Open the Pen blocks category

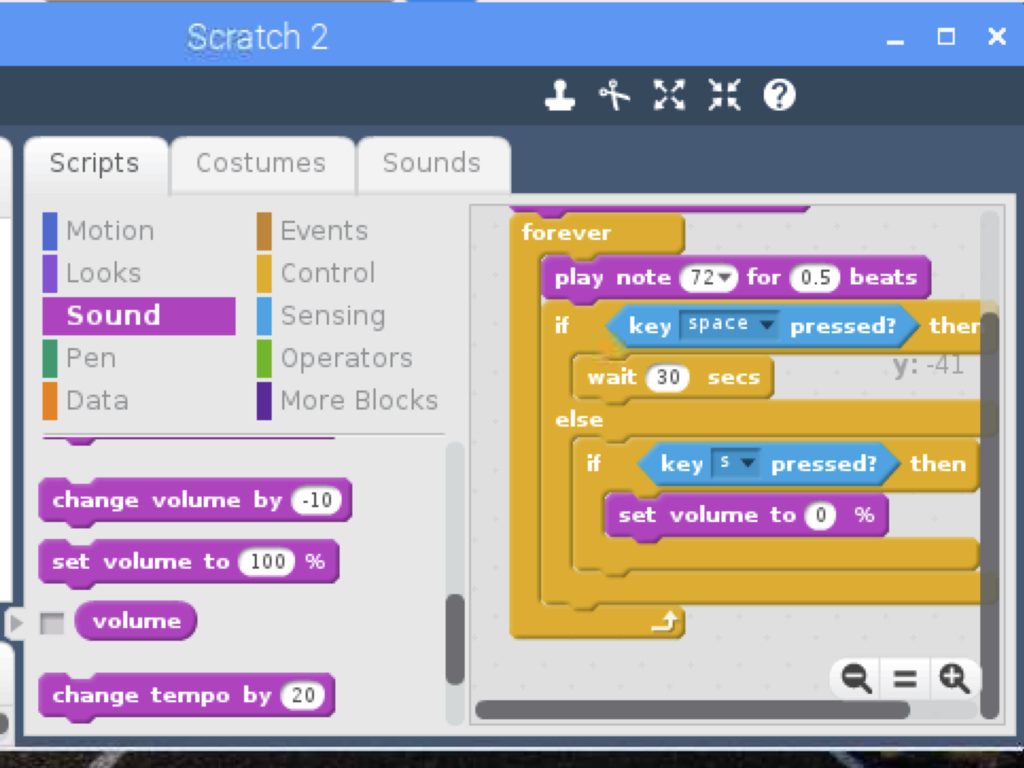[x=80, y=358]
